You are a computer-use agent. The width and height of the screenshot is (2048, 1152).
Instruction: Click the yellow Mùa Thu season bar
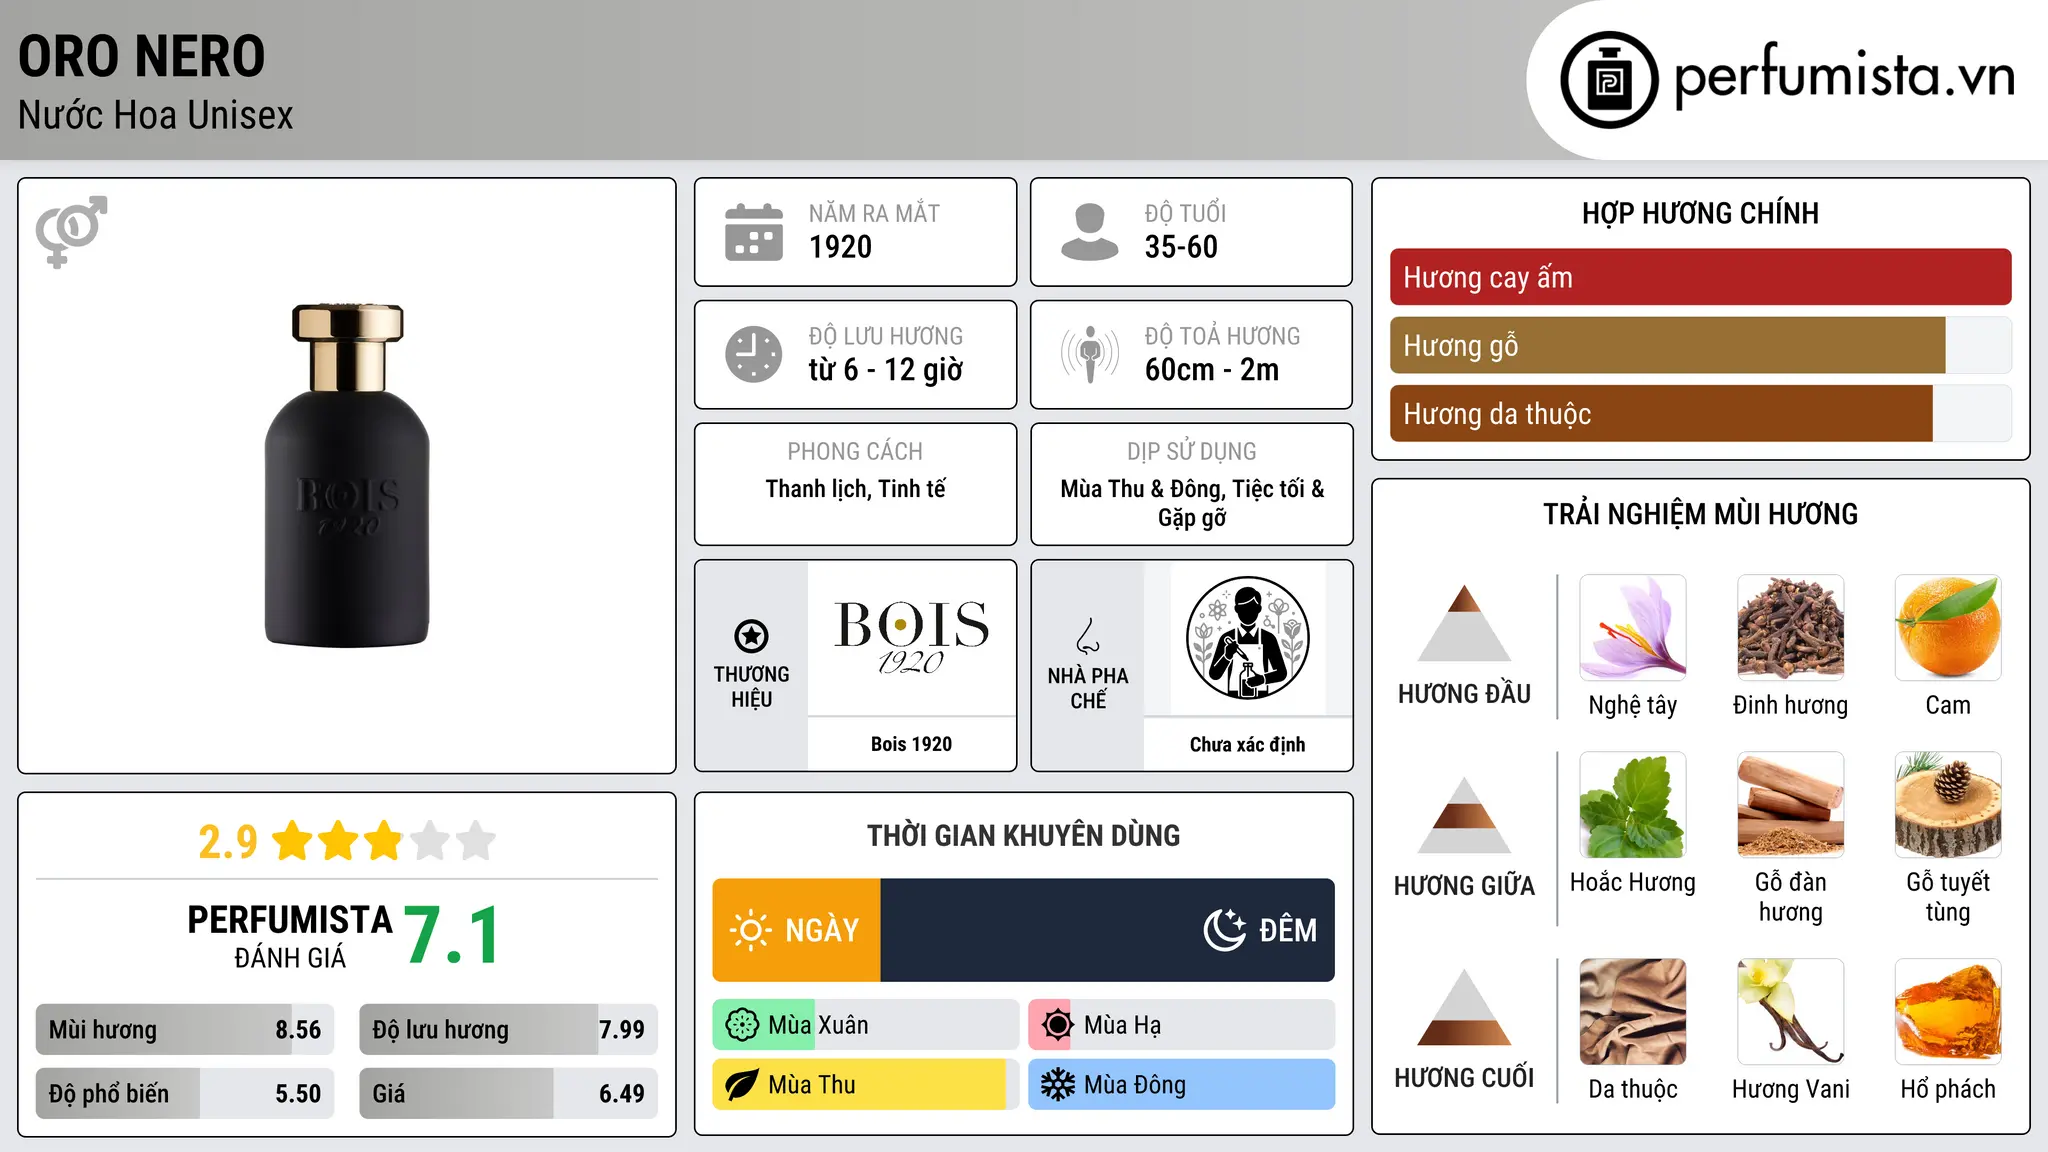pos(866,1085)
